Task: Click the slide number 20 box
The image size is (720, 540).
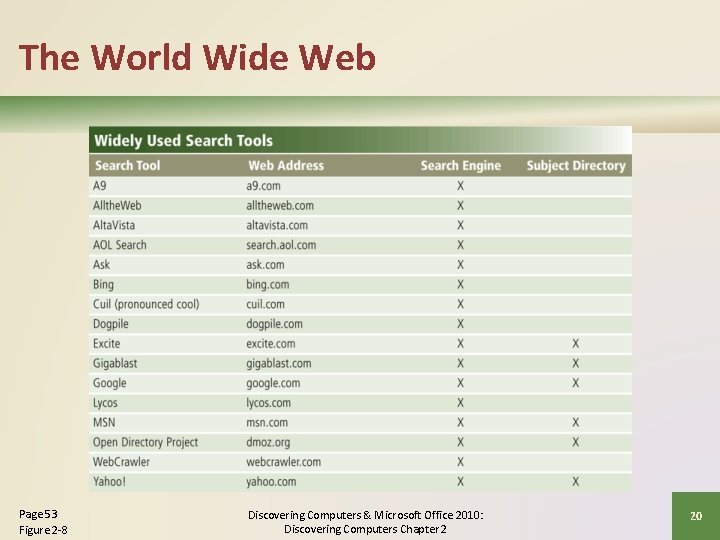Action: click(x=696, y=516)
